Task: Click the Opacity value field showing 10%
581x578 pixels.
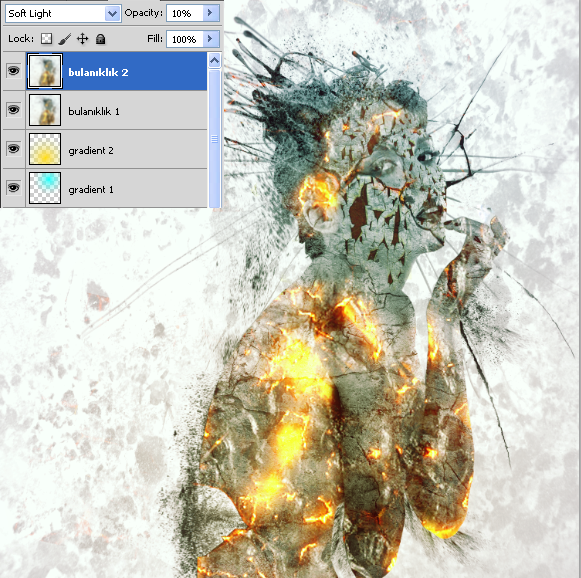Action: point(185,13)
